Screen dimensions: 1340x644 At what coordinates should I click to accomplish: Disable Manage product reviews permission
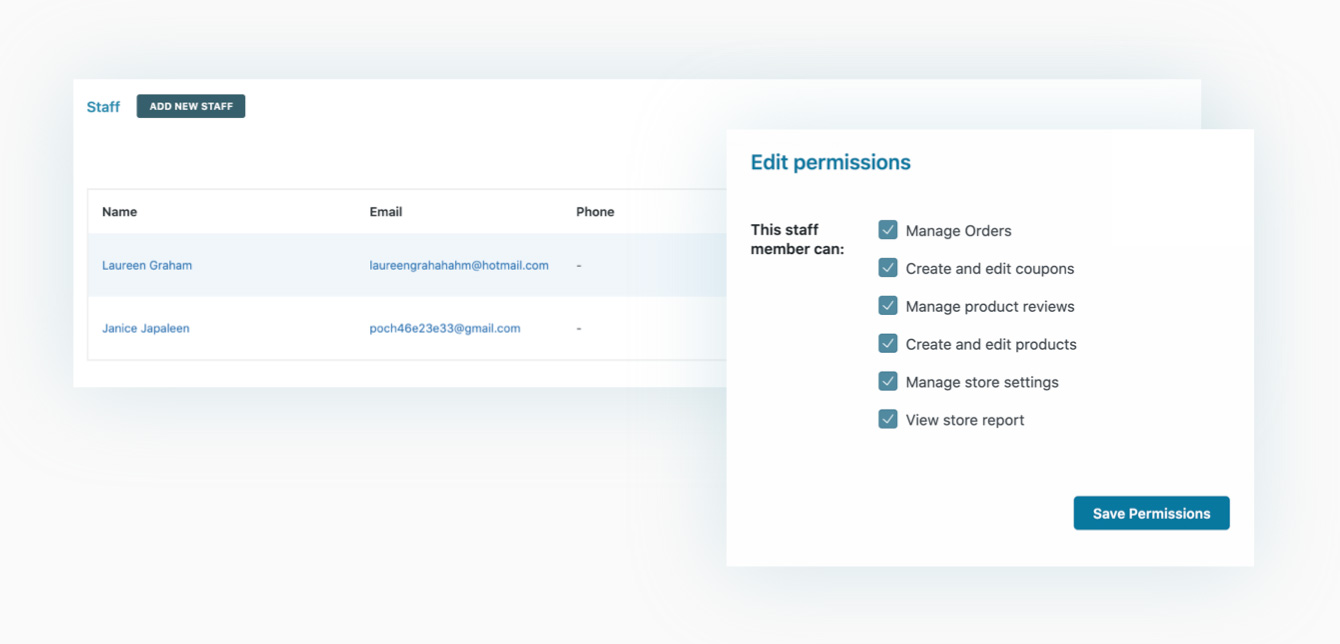pyautogui.click(x=888, y=306)
